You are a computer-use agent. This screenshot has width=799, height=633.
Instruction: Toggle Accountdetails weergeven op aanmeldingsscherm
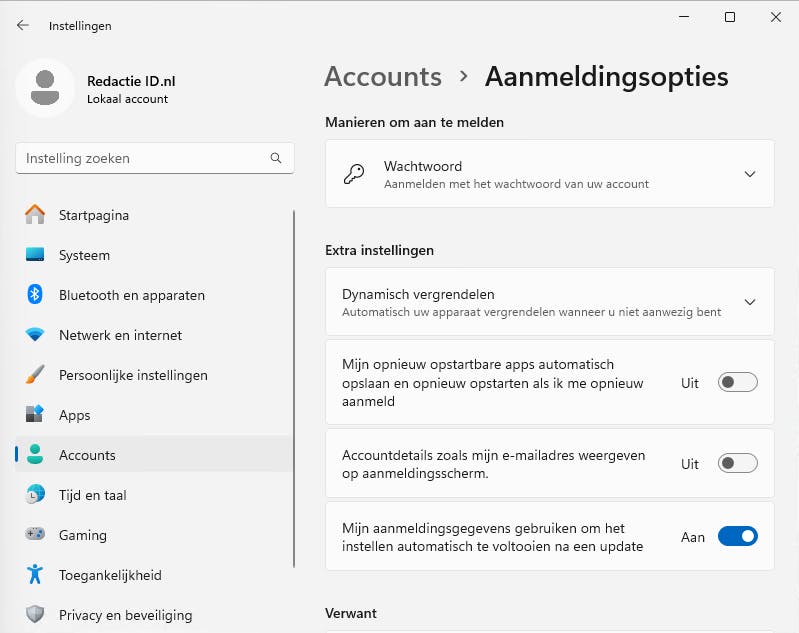point(737,464)
